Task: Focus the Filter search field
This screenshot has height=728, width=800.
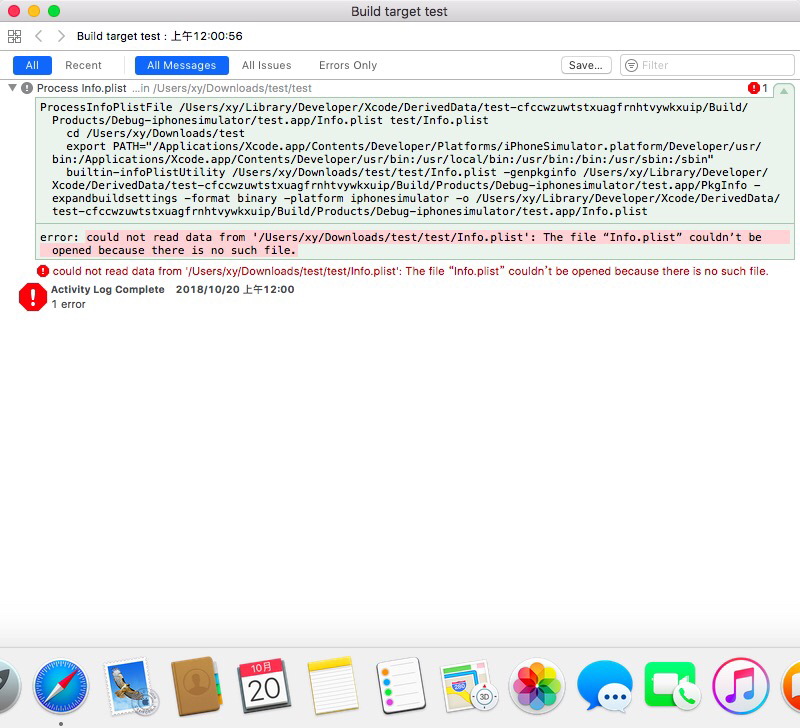Action: click(707, 65)
